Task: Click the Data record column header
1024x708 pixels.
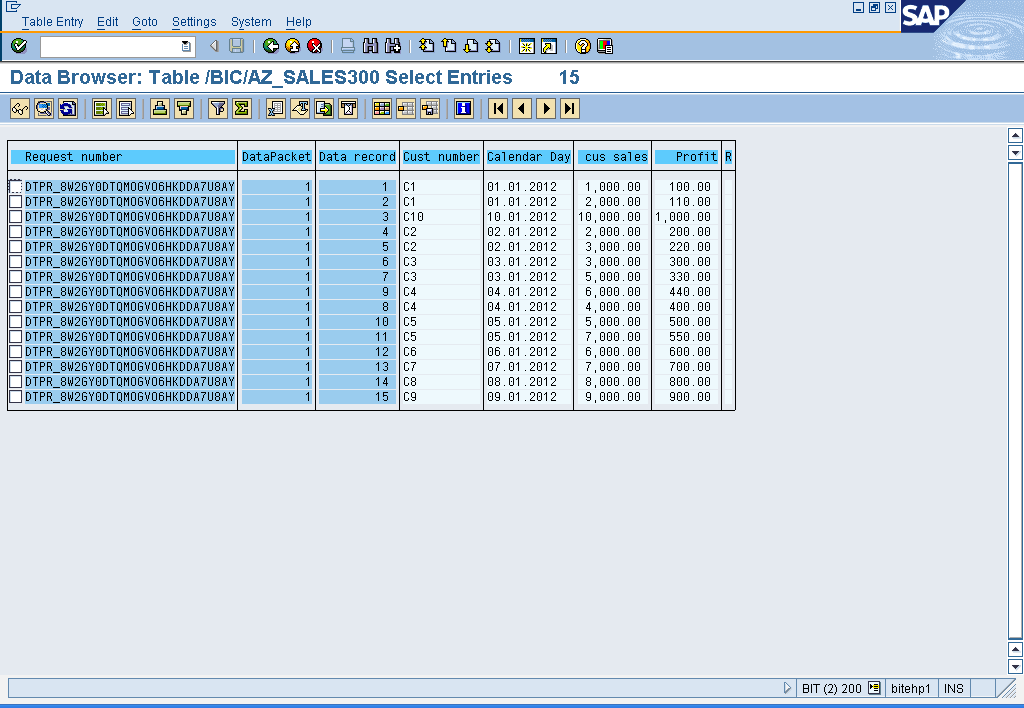Action: coord(357,157)
